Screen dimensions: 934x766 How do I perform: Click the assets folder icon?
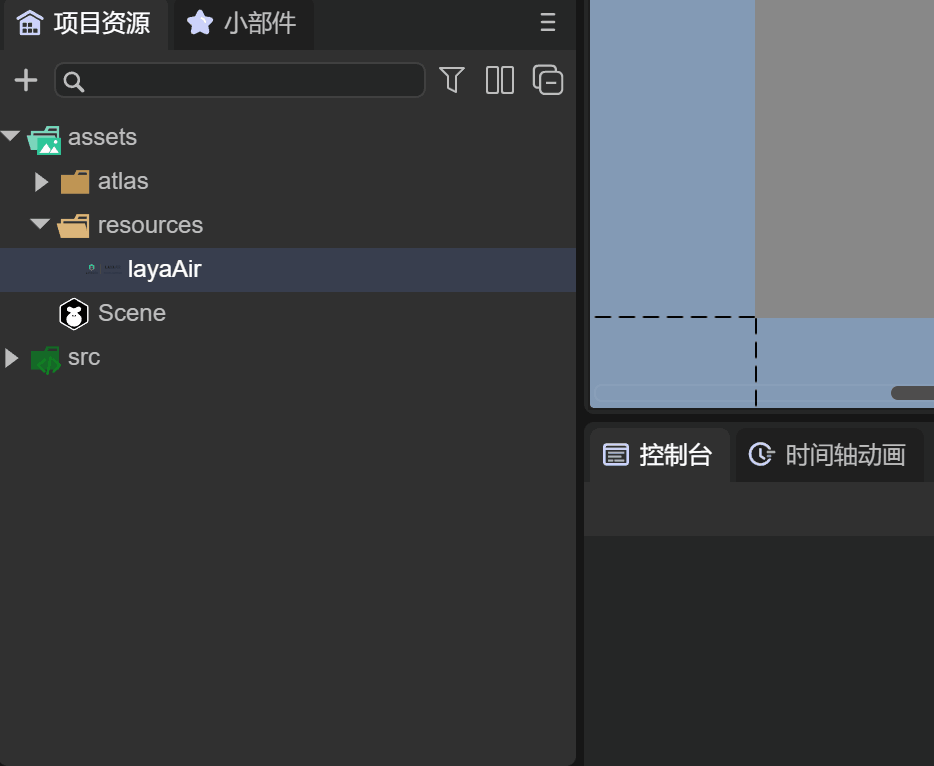(45, 140)
